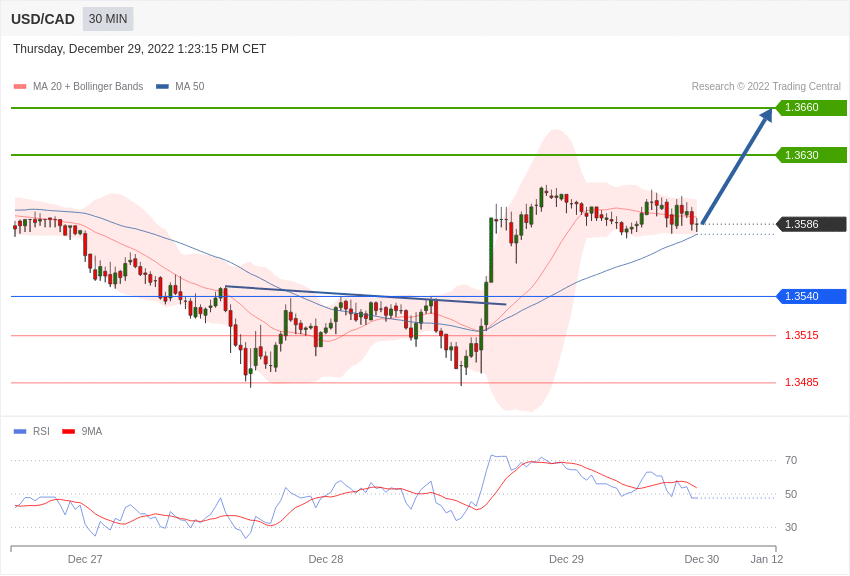This screenshot has height=576, width=850.
Task: Click the Research © 2022 Trading Central text
Action: click(766, 86)
